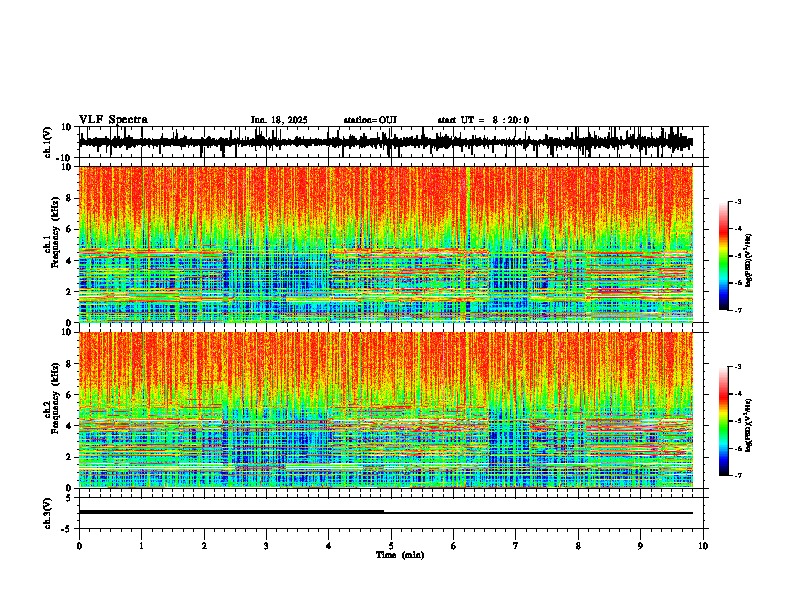The width and height of the screenshot is (792, 612).
Task: Click the ch.3 voltage trace line
Action: coord(386,512)
